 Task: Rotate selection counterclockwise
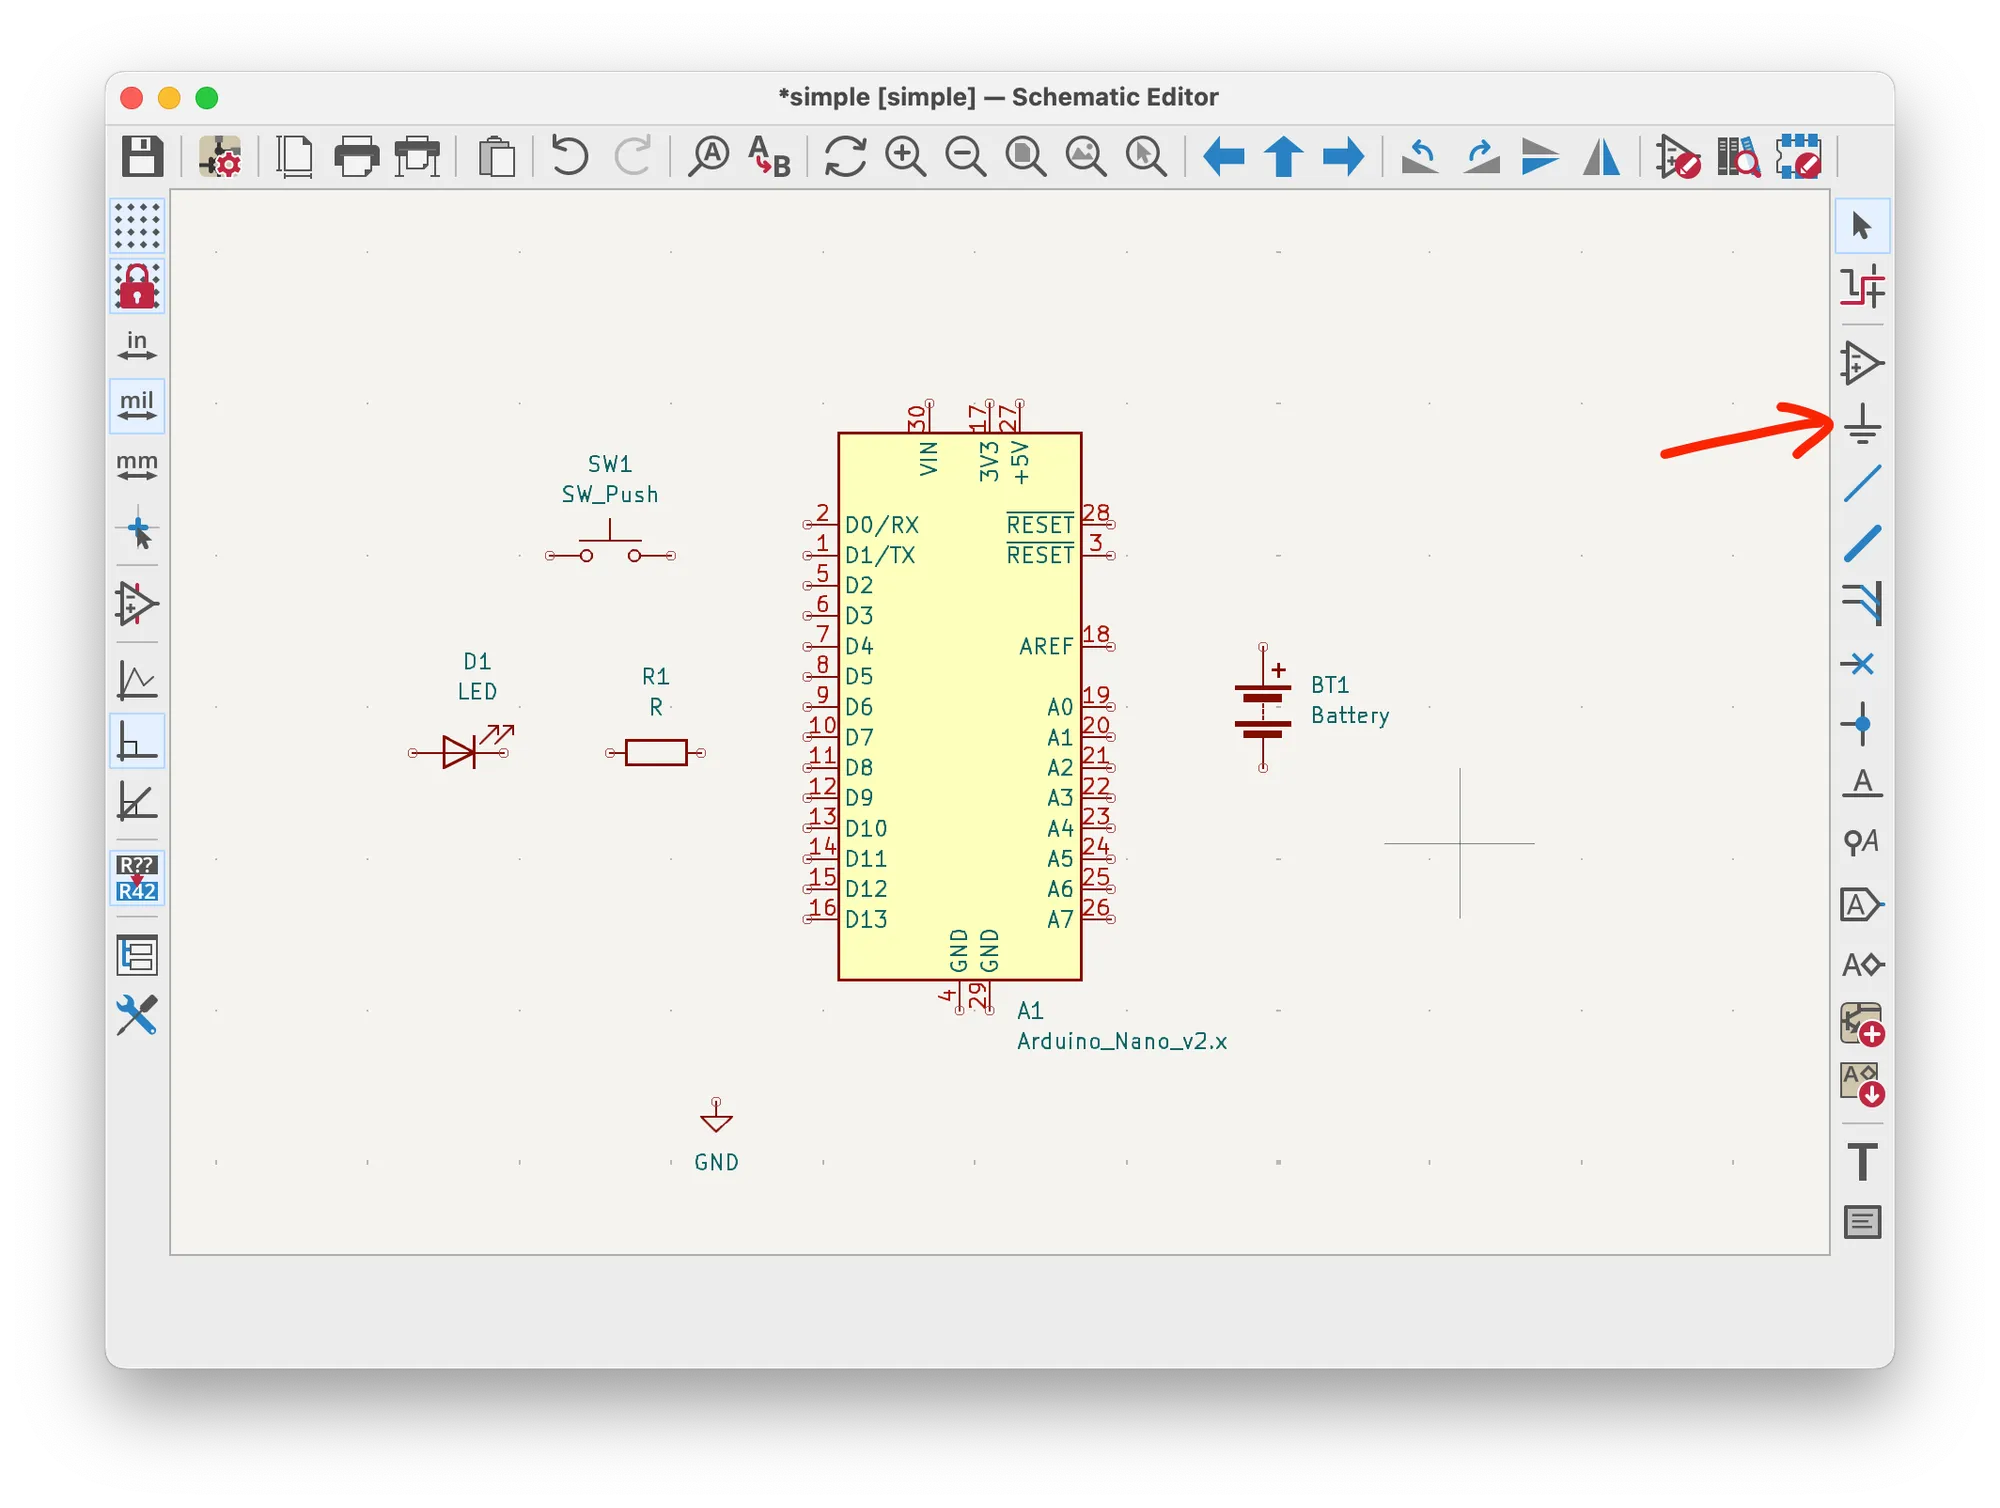(1420, 157)
